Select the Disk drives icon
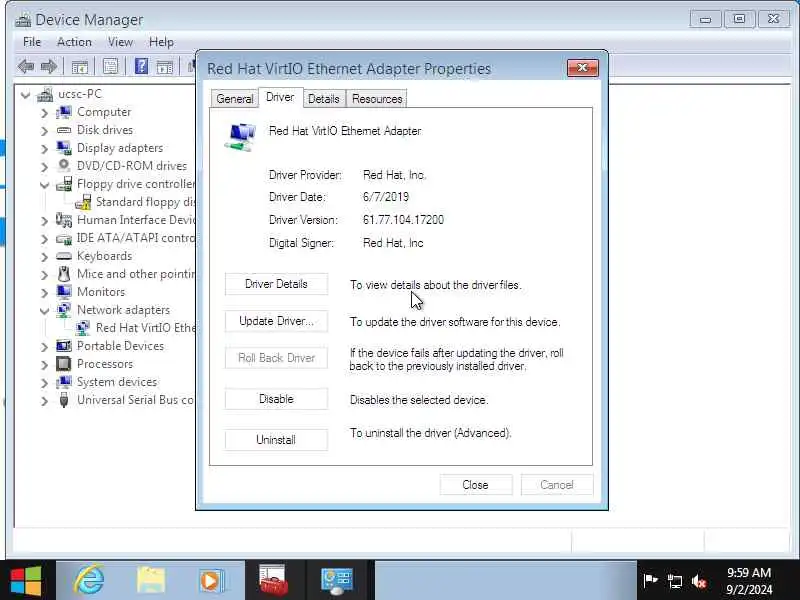 [x=64, y=130]
